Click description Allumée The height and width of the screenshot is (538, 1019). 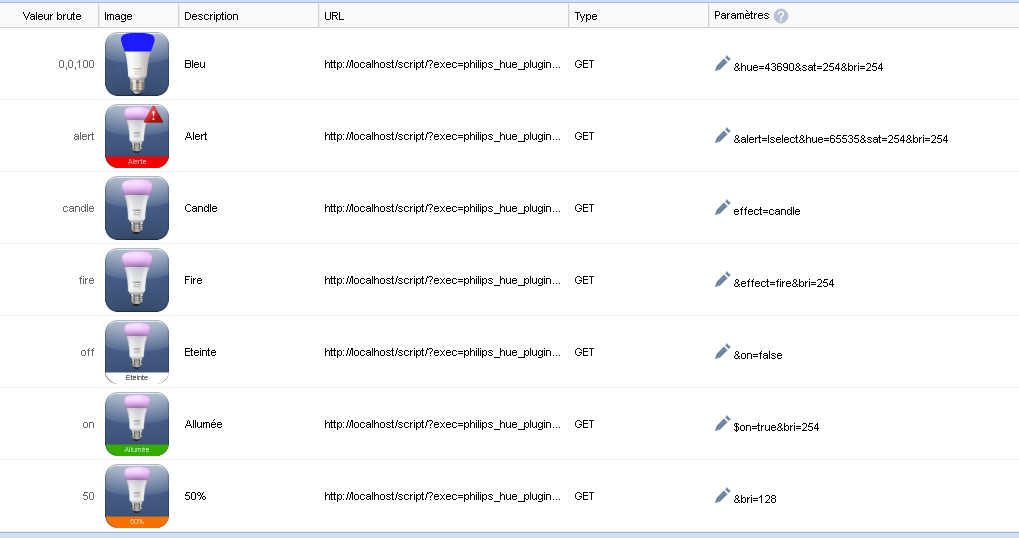pos(203,424)
